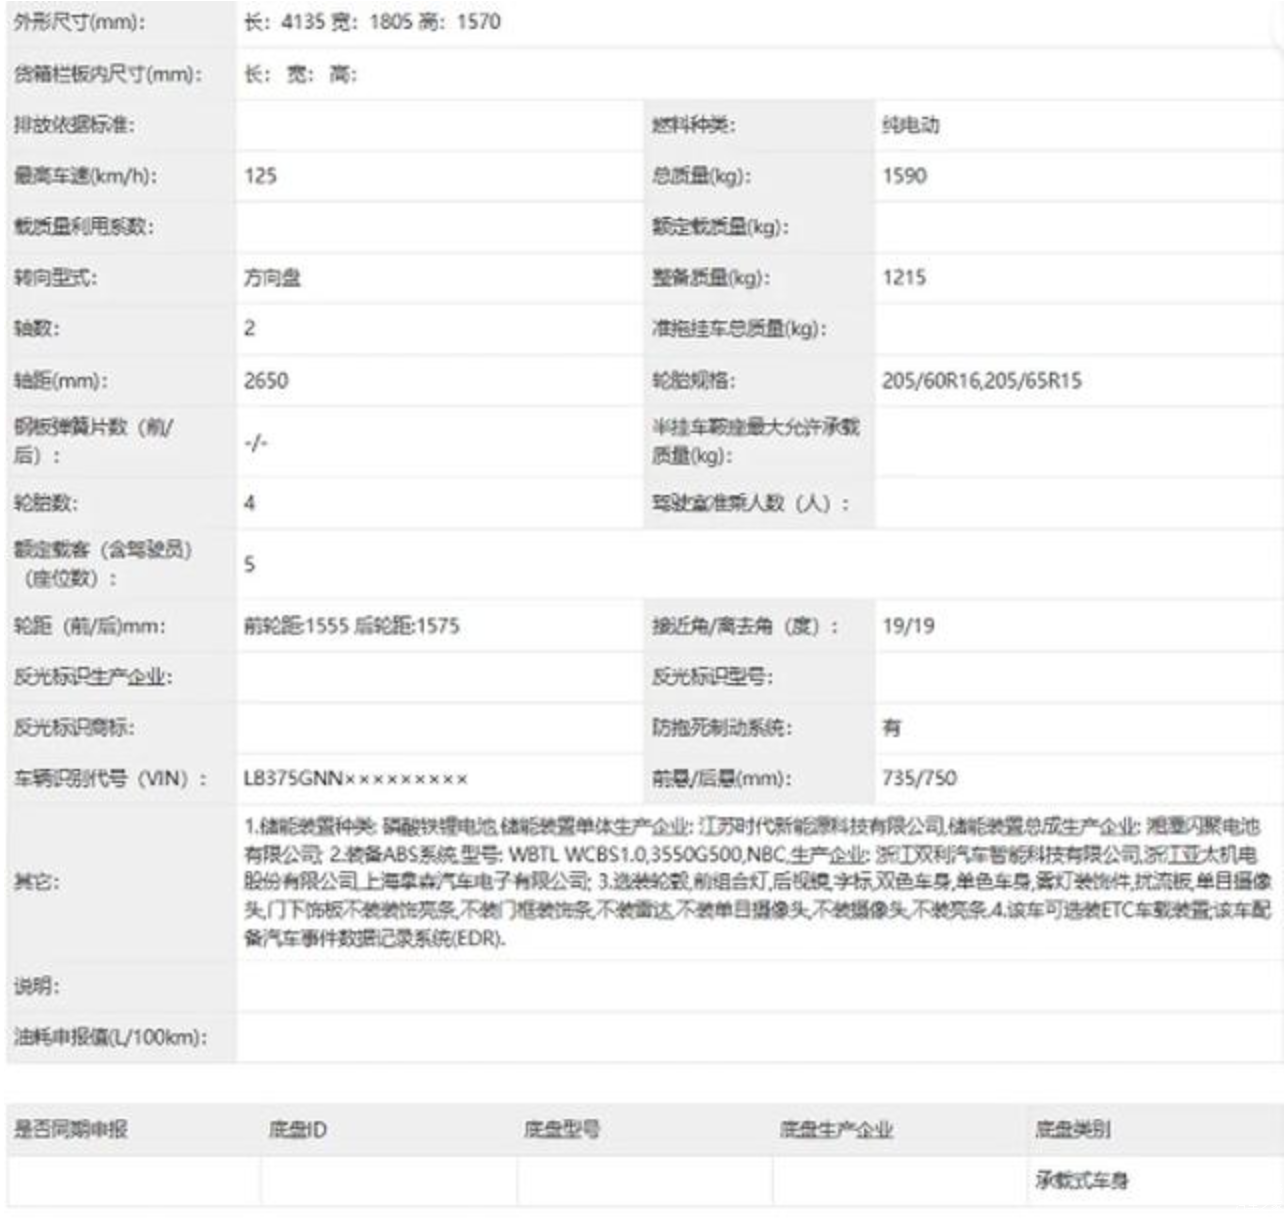1288x1219 pixels.
Task: Click the 接近角/离去角 value 19/19
Action: (908, 626)
